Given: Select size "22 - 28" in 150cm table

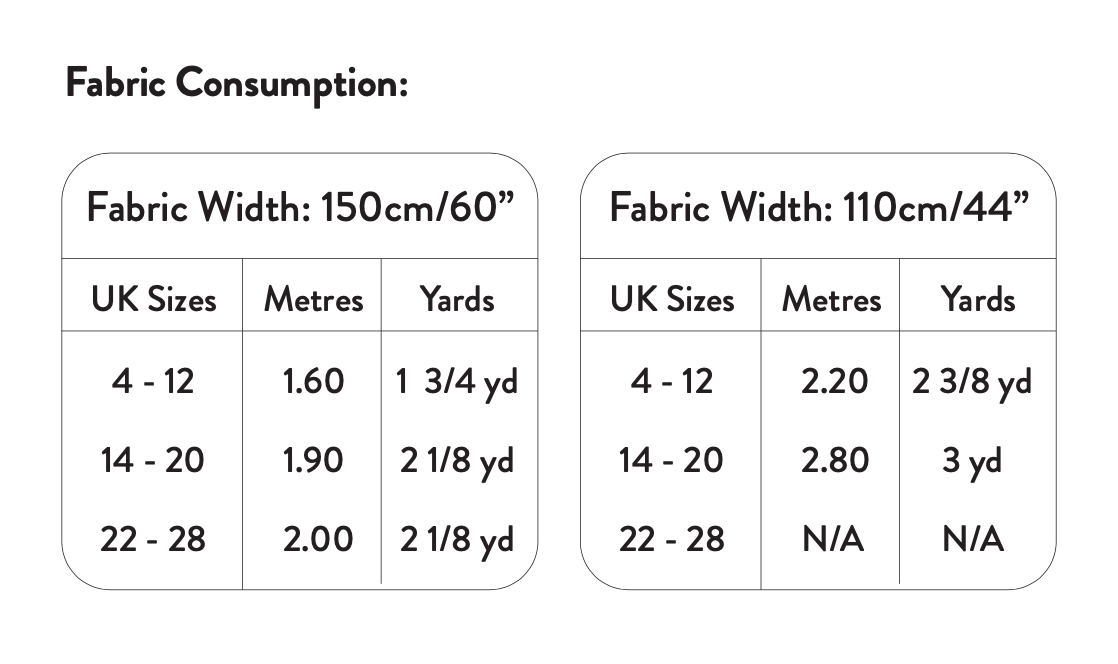Looking at the screenshot, I should pyautogui.click(x=153, y=539).
